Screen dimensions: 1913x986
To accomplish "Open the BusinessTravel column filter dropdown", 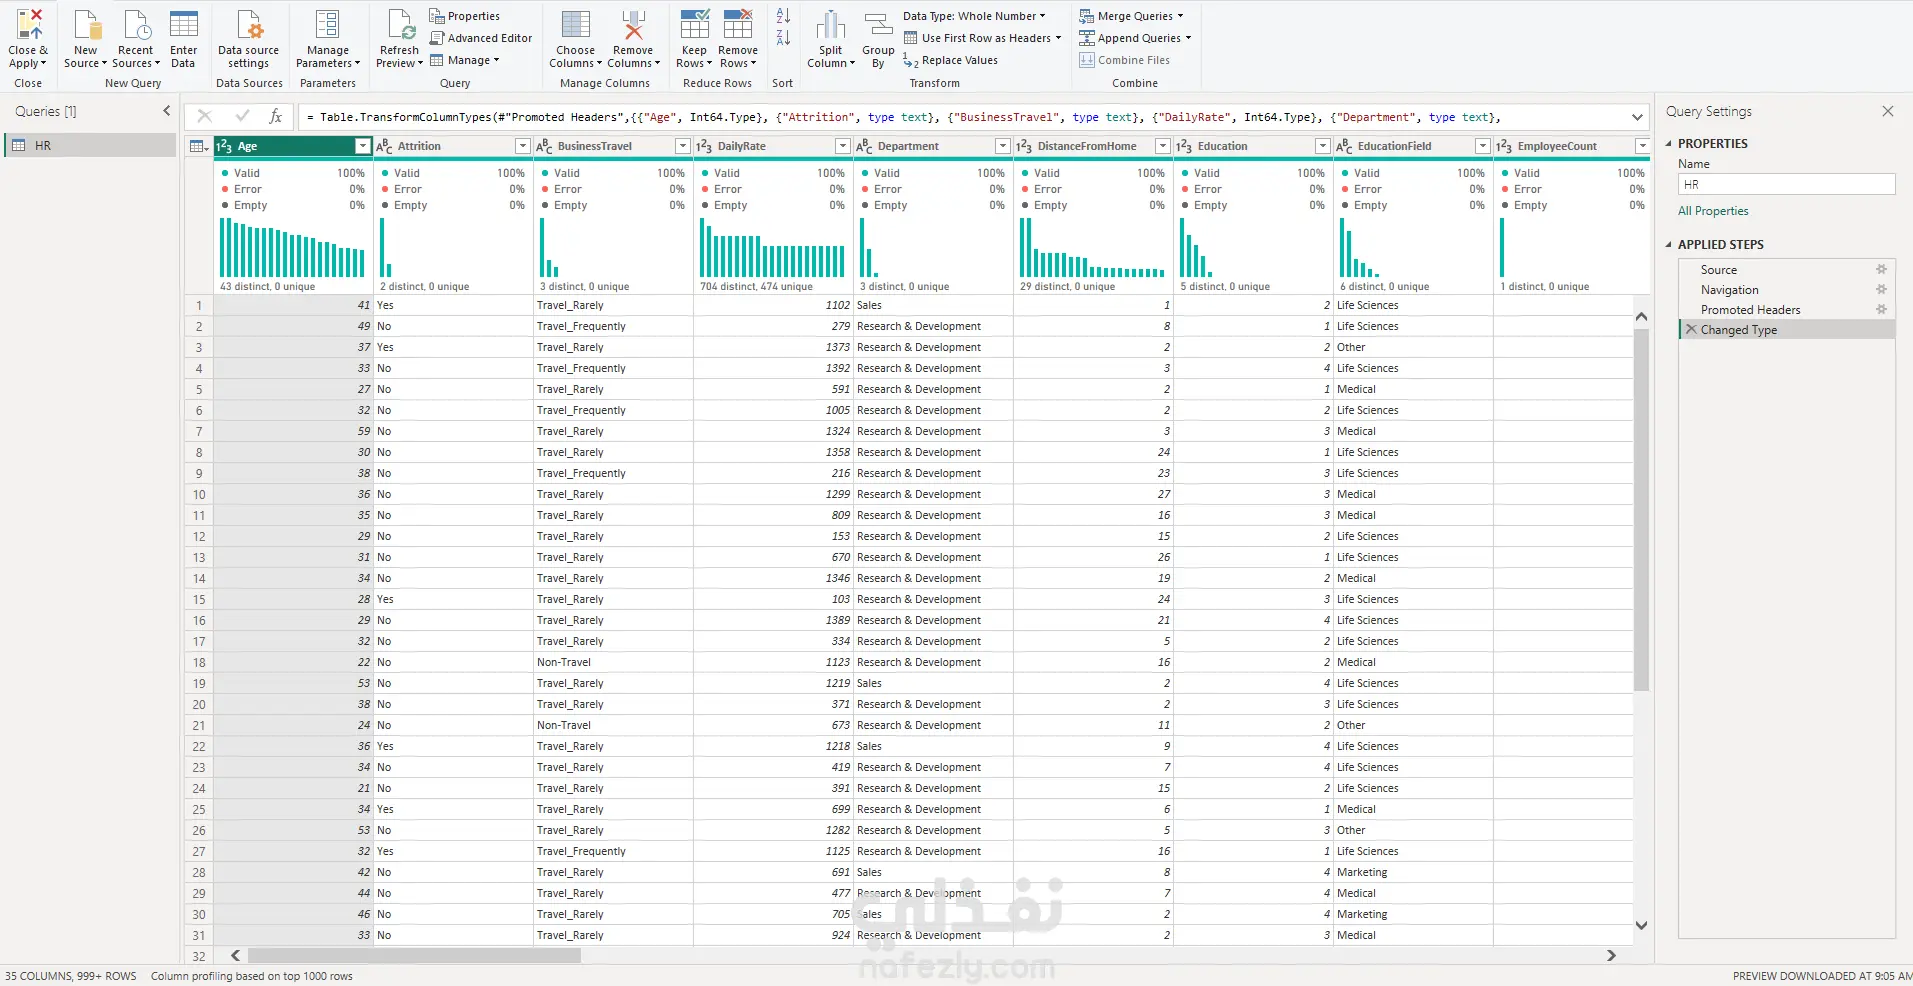I will point(682,146).
